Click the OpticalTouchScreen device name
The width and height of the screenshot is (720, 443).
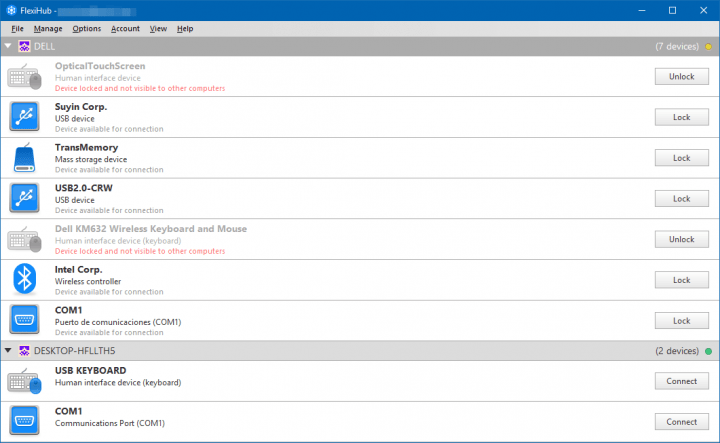(x=100, y=66)
